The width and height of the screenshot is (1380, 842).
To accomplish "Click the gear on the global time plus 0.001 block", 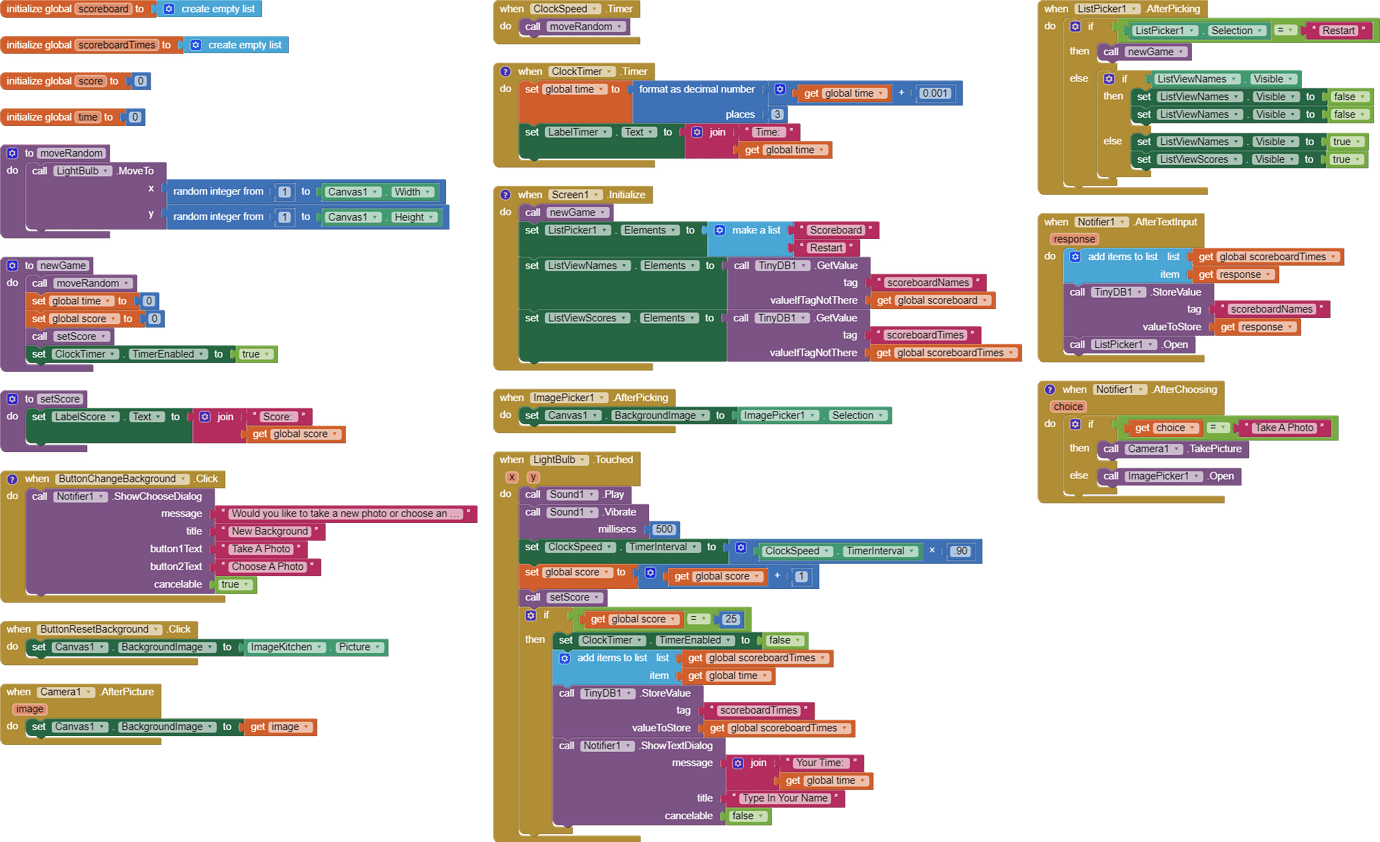I will pos(779,90).
